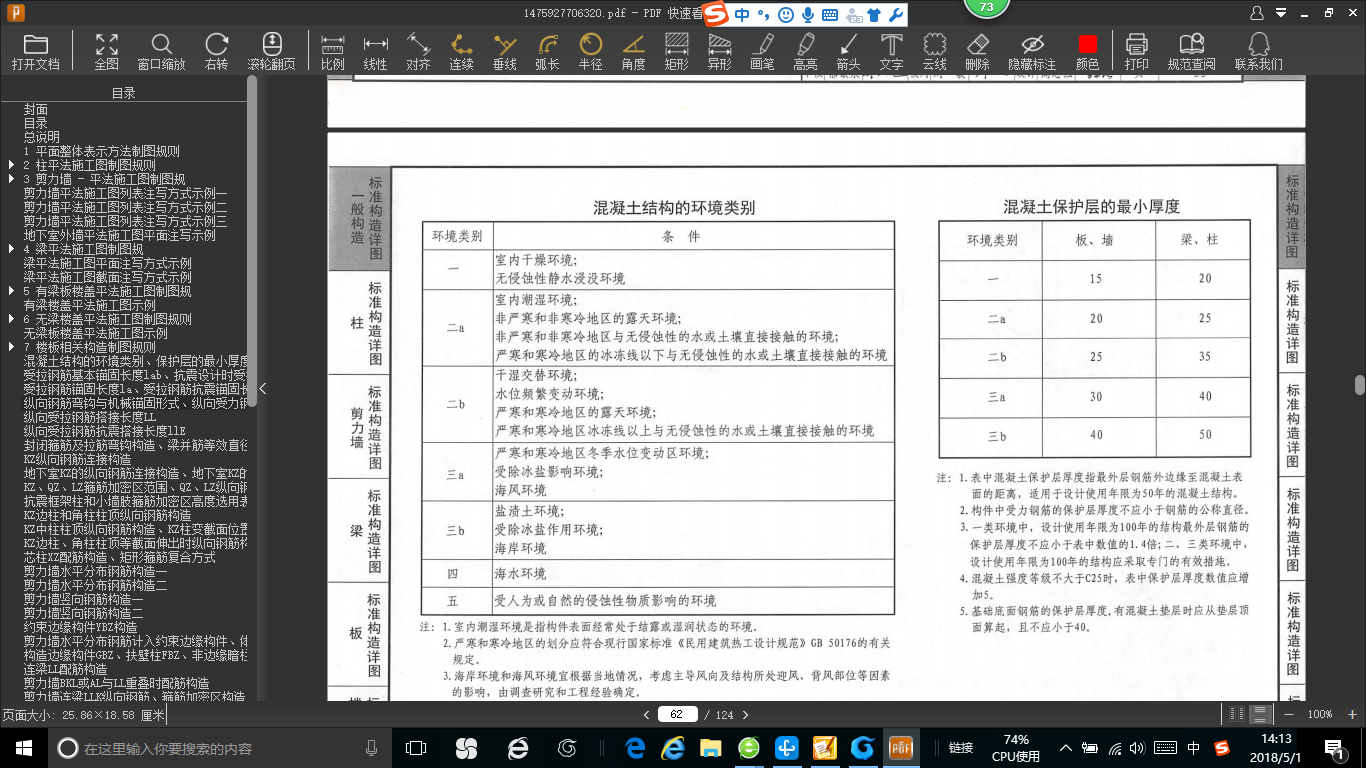Open outline entry 总说明
Image resolution: width=1366 pixels, height=768 pixels.
coord(42,137)
